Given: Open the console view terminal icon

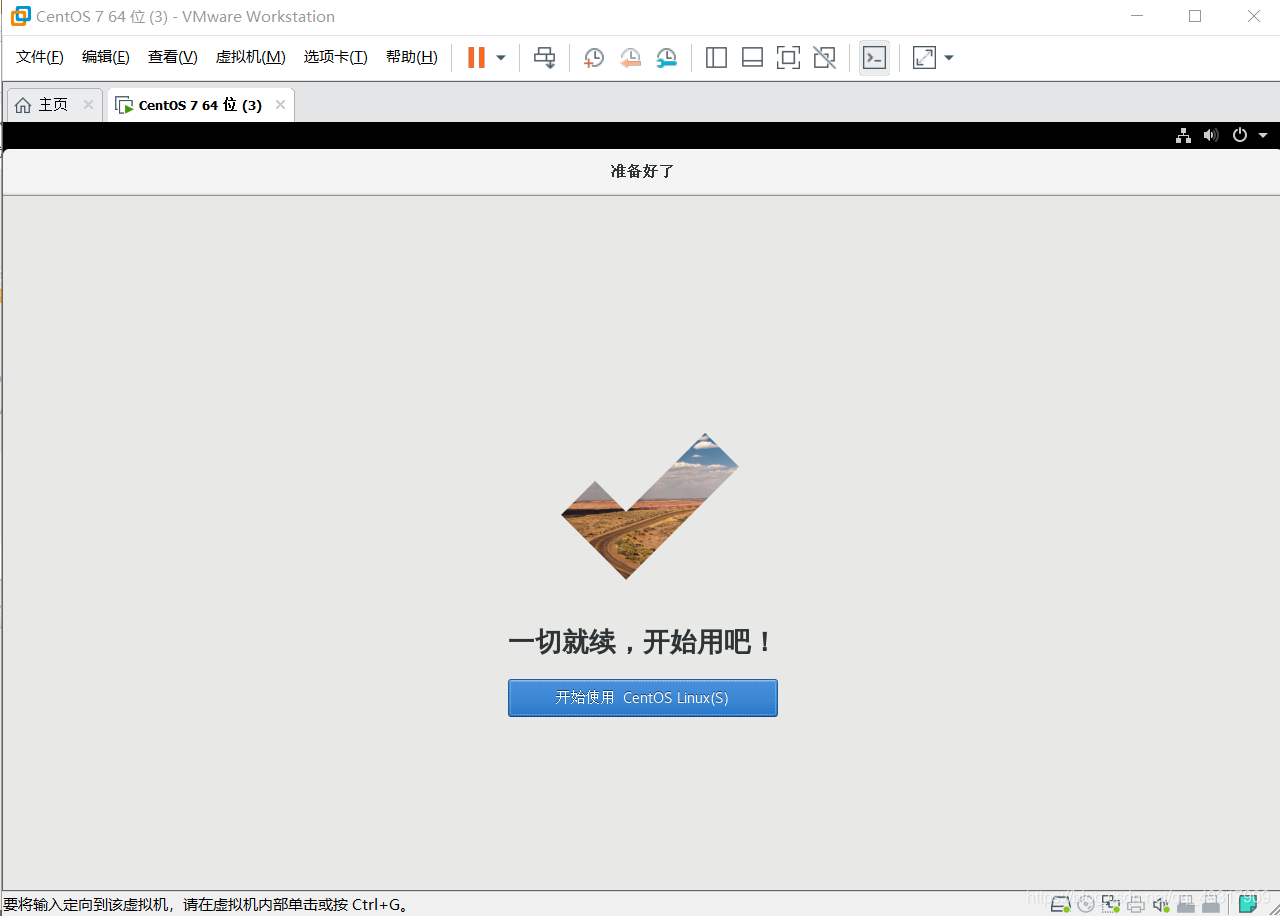Looking at the screenshot, I should [874, 58].
